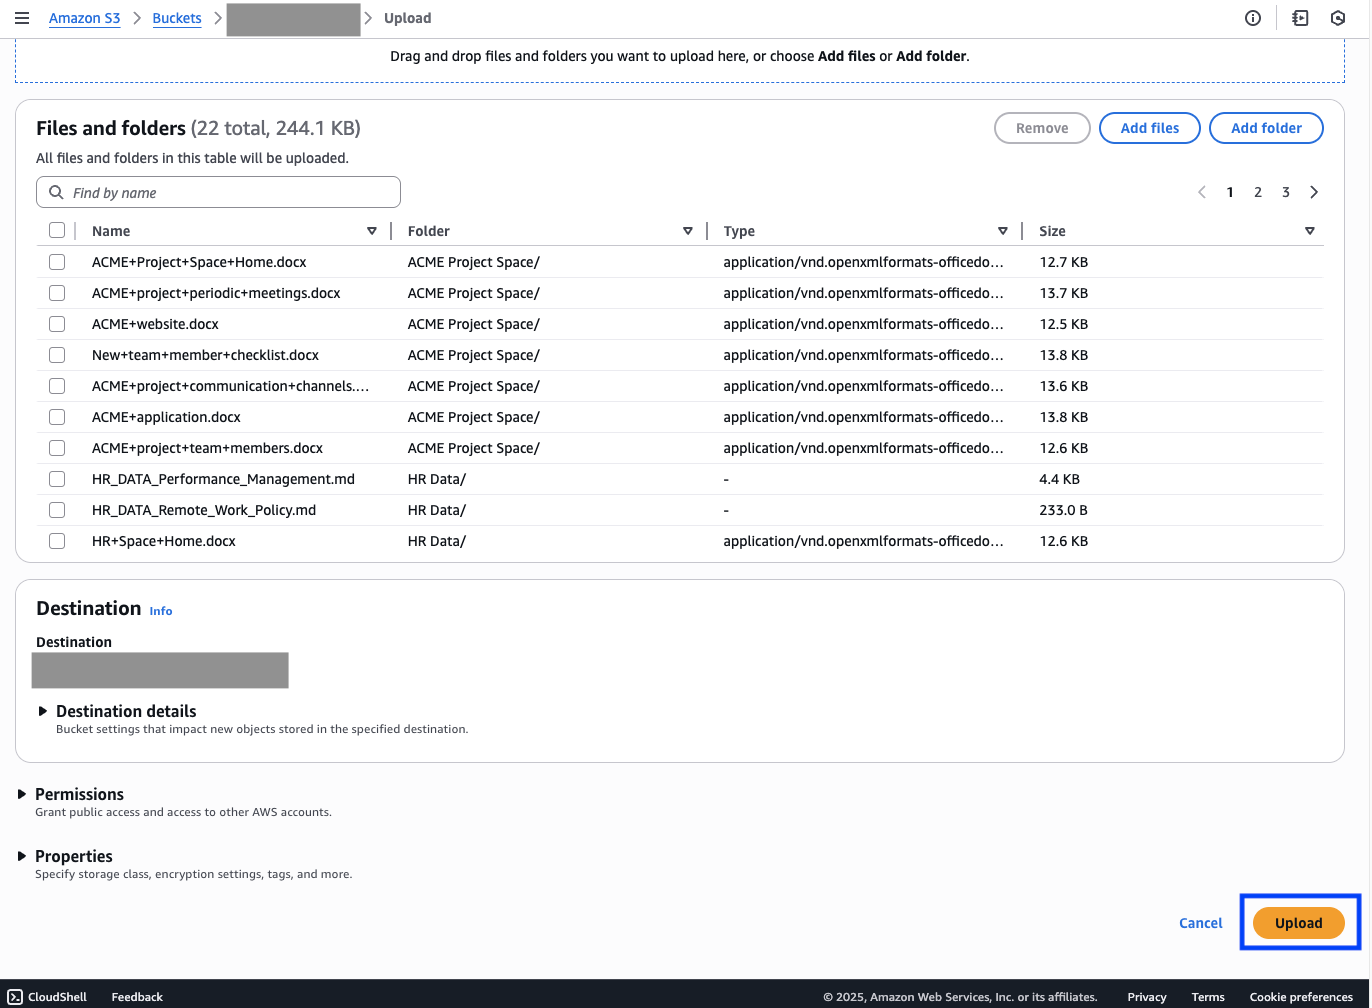Select New+team+member+checklist.docx checkbox
The image size is (1372, 1008).
pyautogui.click(x=57, y=355)
